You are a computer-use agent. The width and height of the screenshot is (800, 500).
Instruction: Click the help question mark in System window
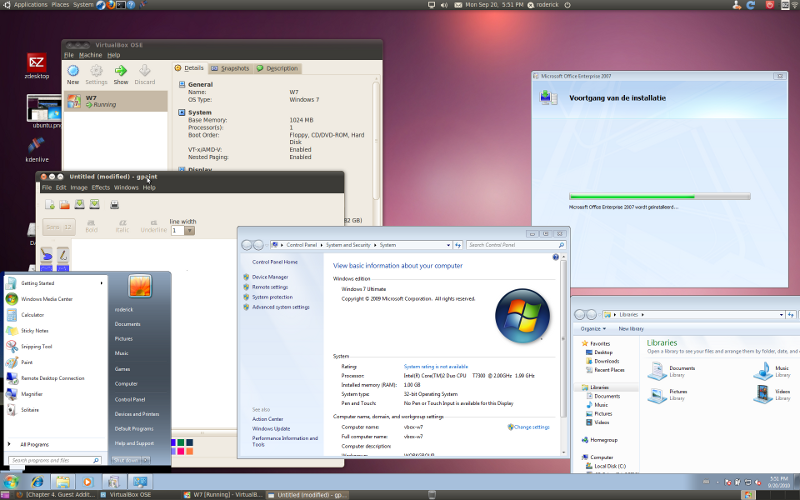[x=556, y=257]
